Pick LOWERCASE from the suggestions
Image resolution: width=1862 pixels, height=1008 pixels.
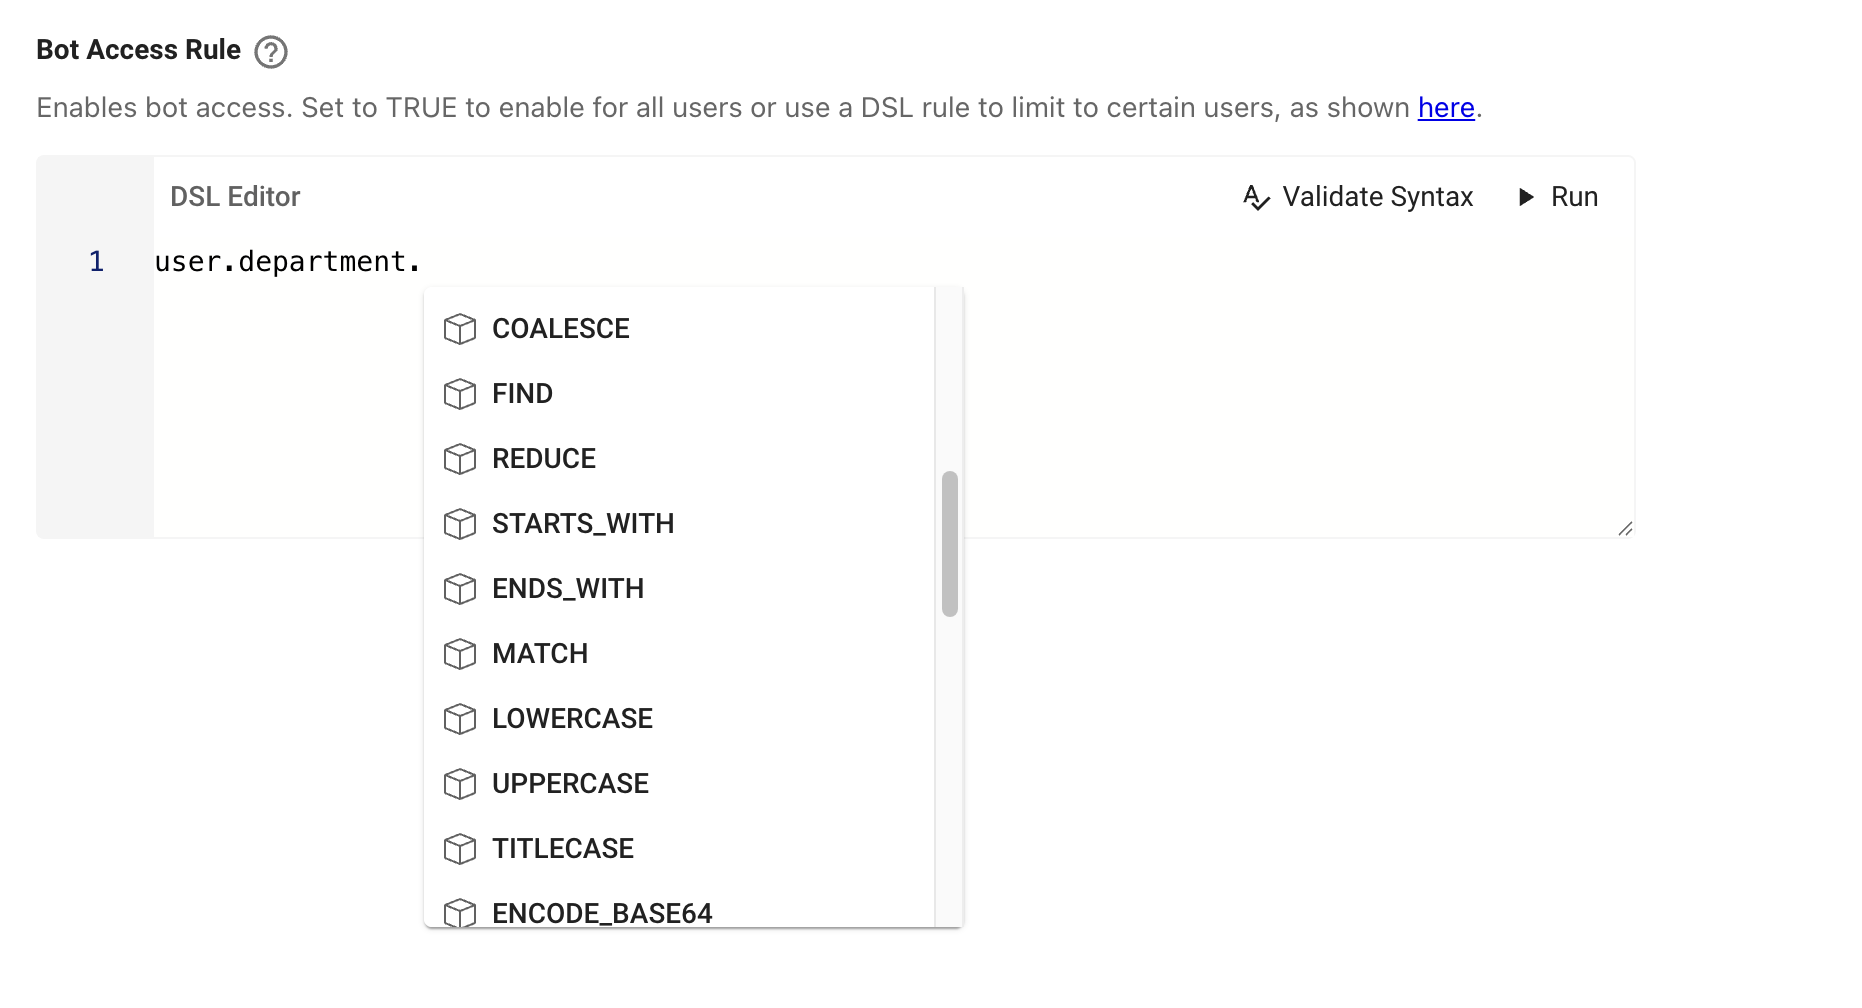(572, 719)
